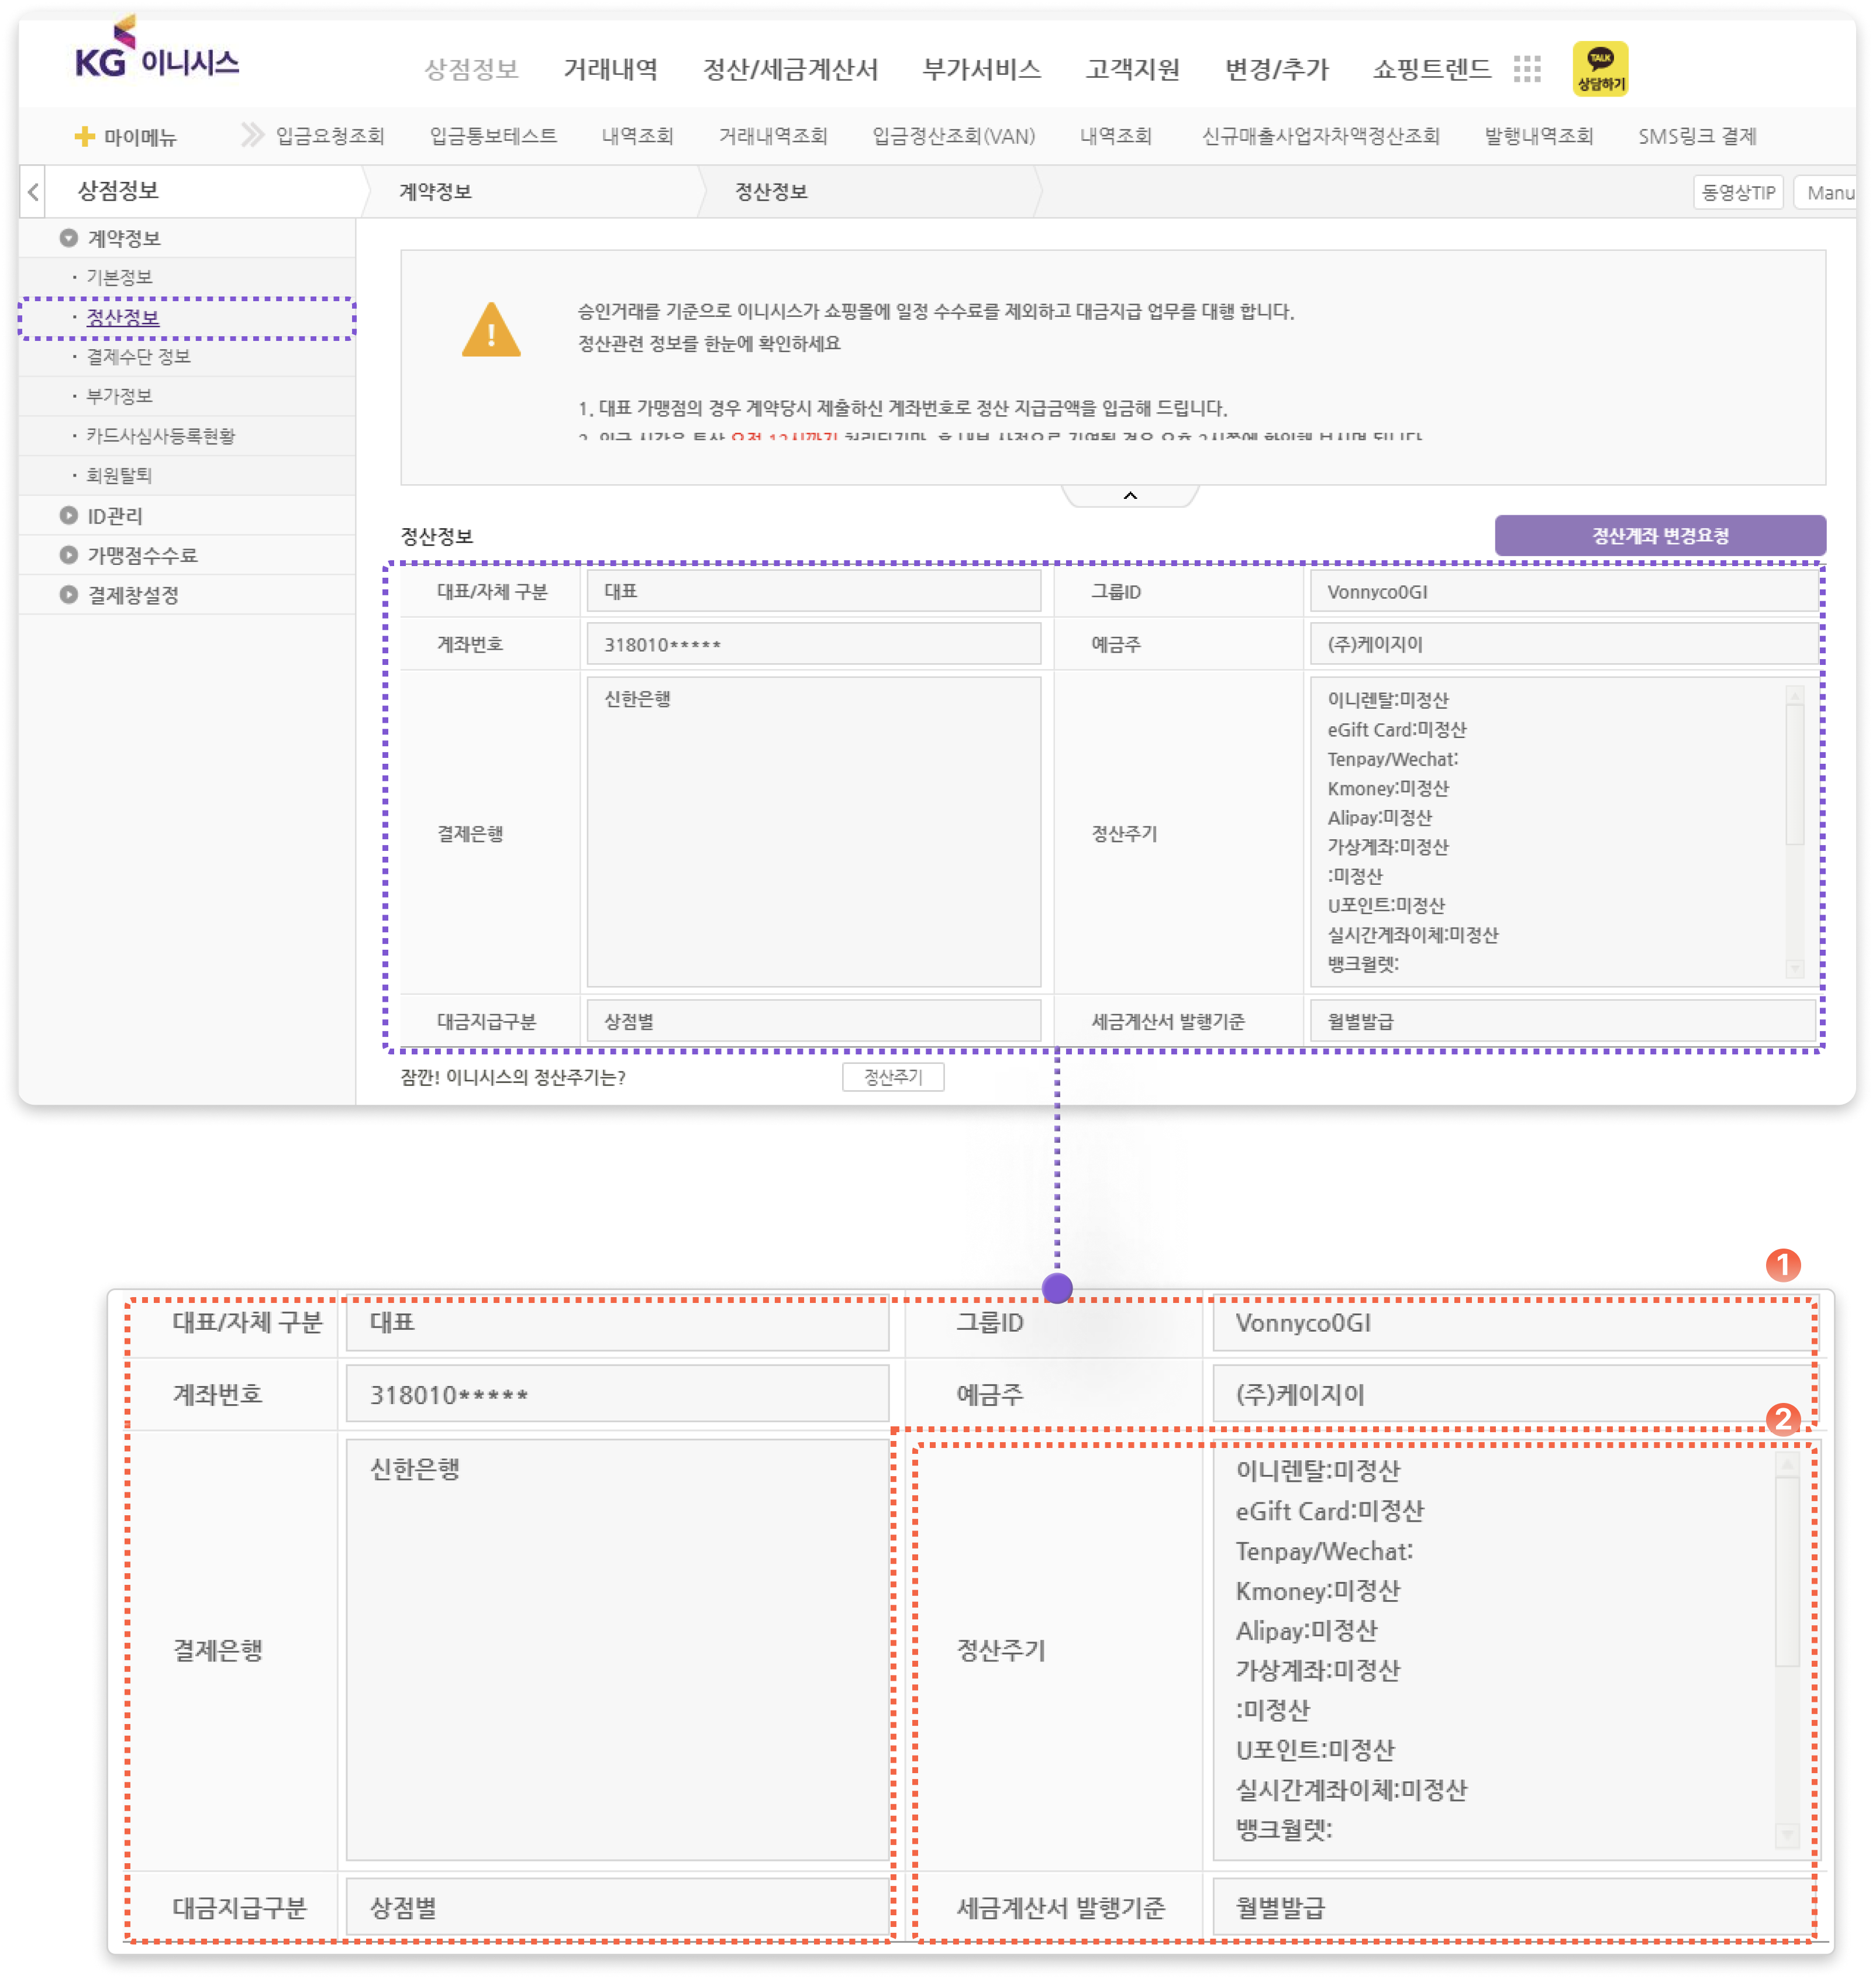The image size is (1876, 1979).
Task: Open the 상점정보 top menu
Action: pyautogui.click(x=471, y=69)
